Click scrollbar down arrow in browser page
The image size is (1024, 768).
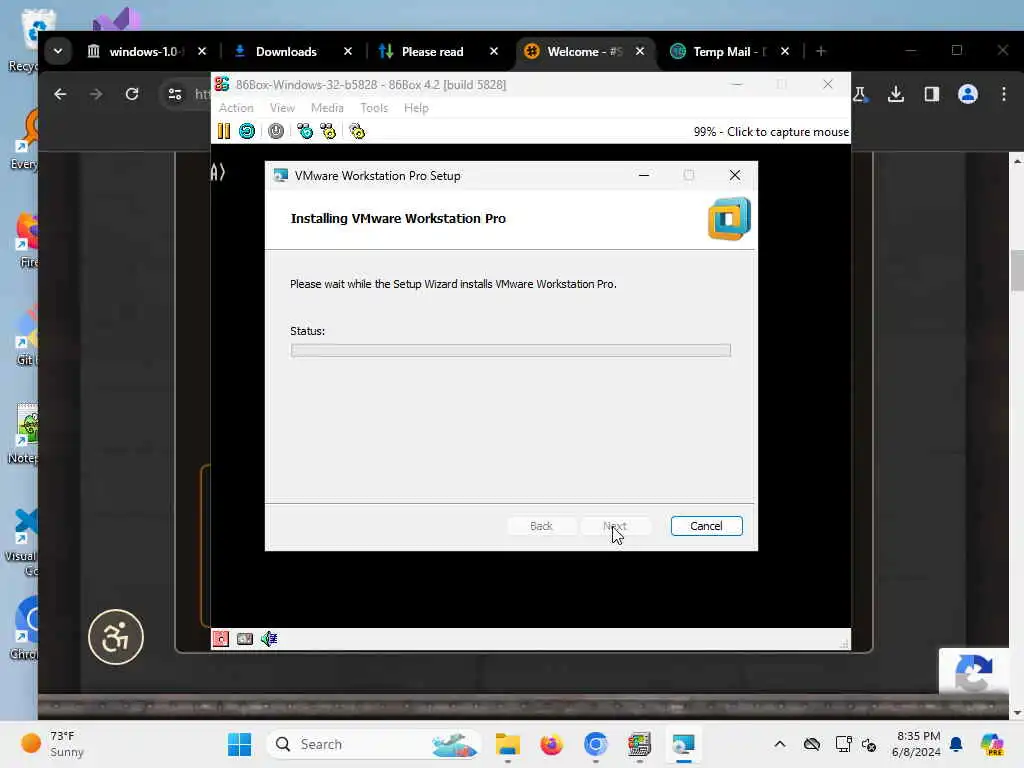(1017, 712)
